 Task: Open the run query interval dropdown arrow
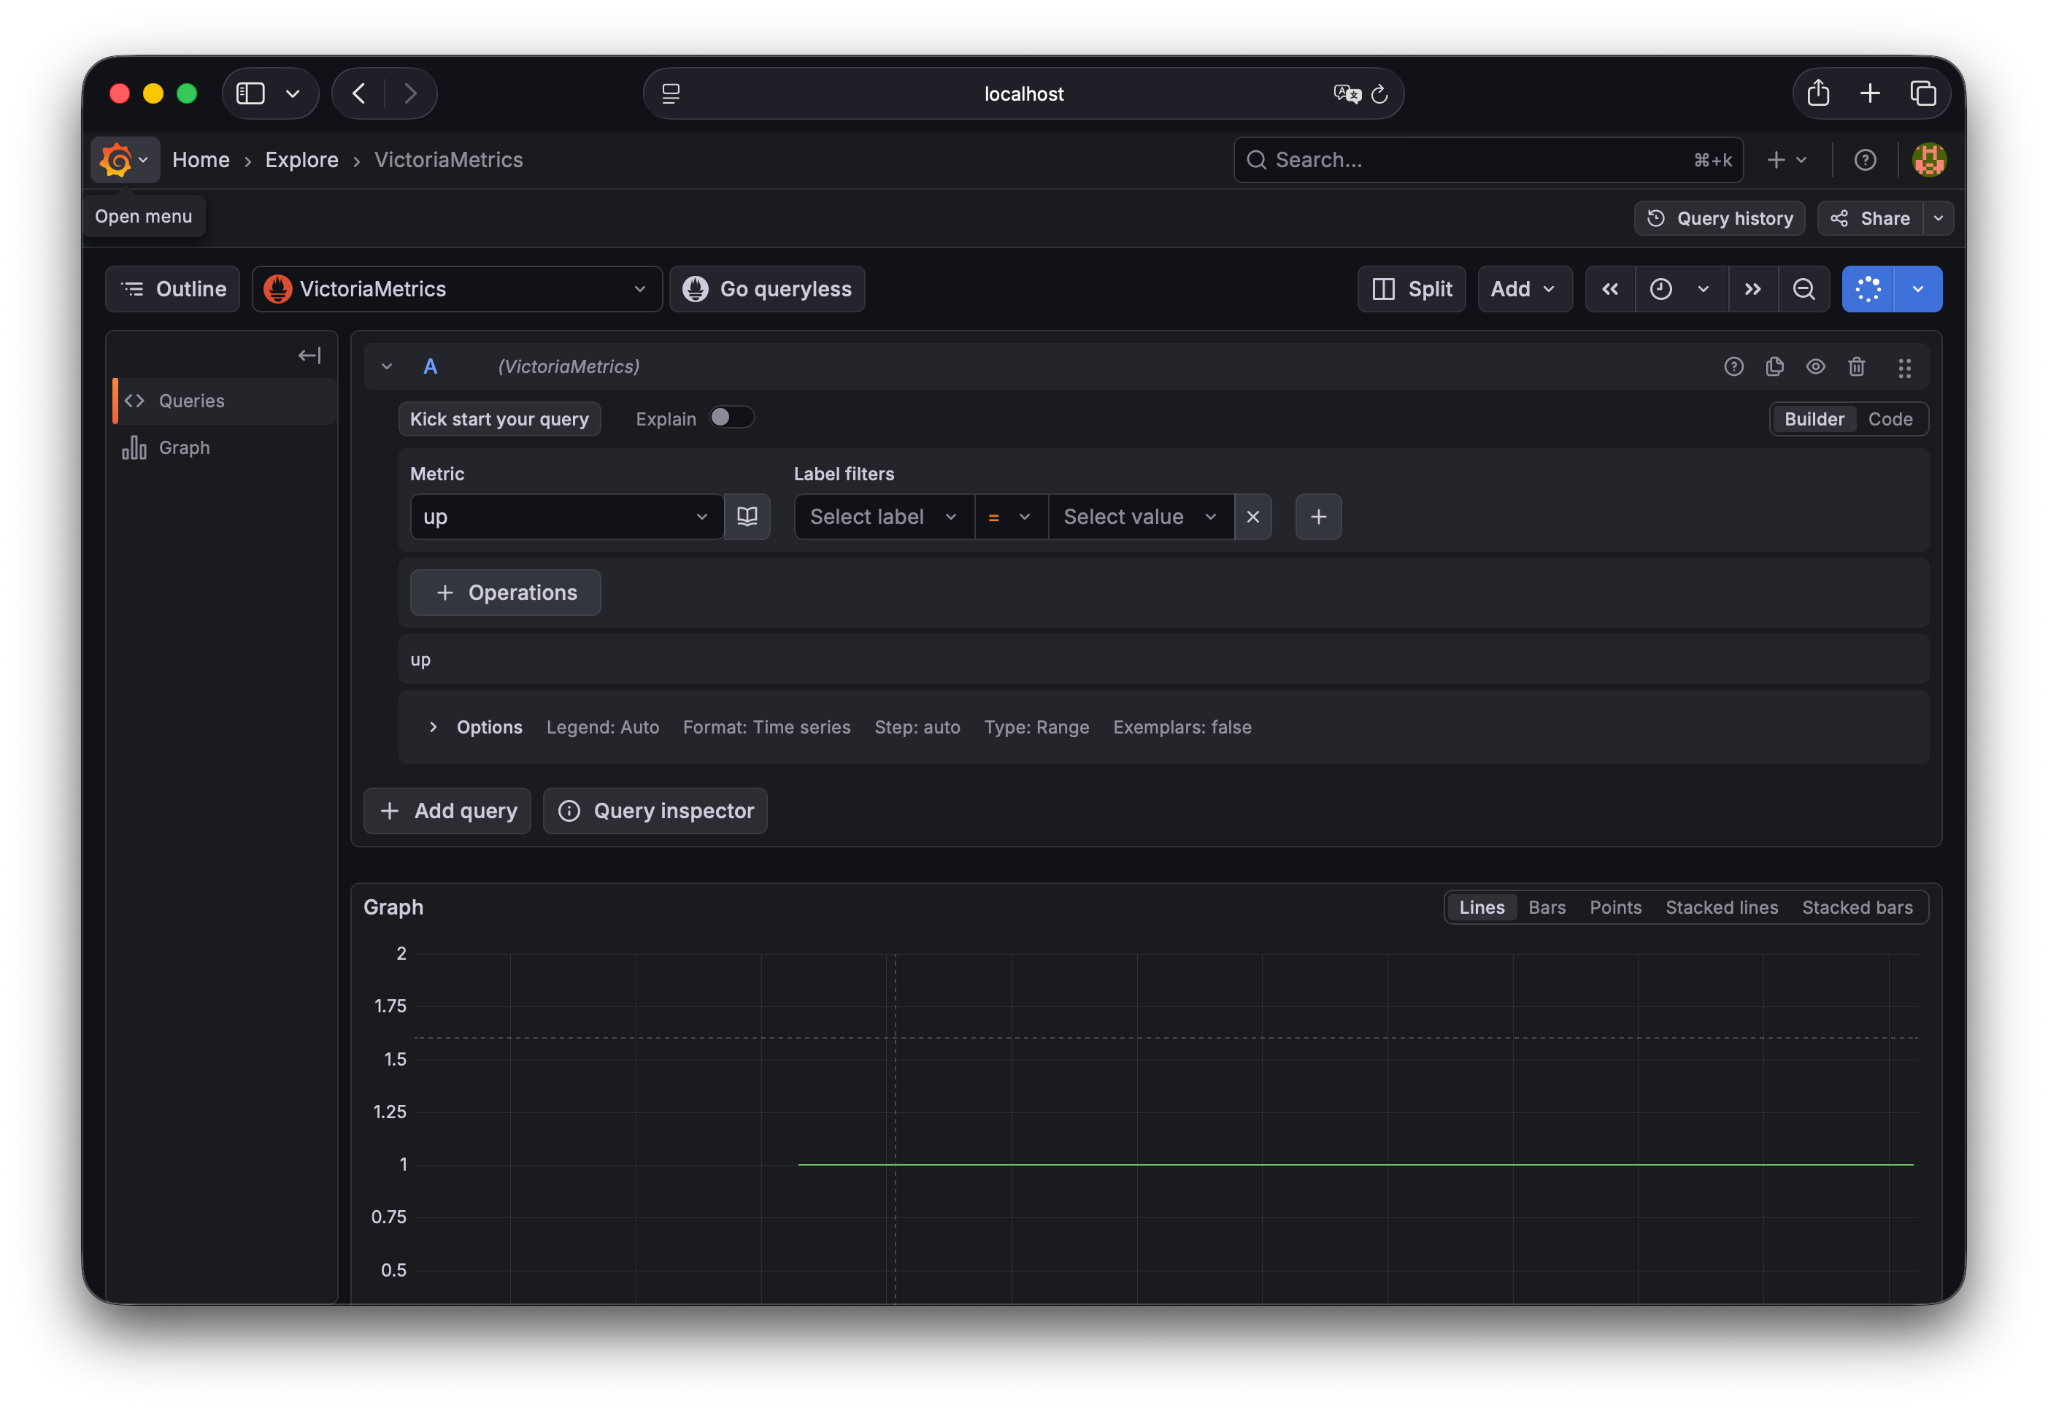point(1918,289)
